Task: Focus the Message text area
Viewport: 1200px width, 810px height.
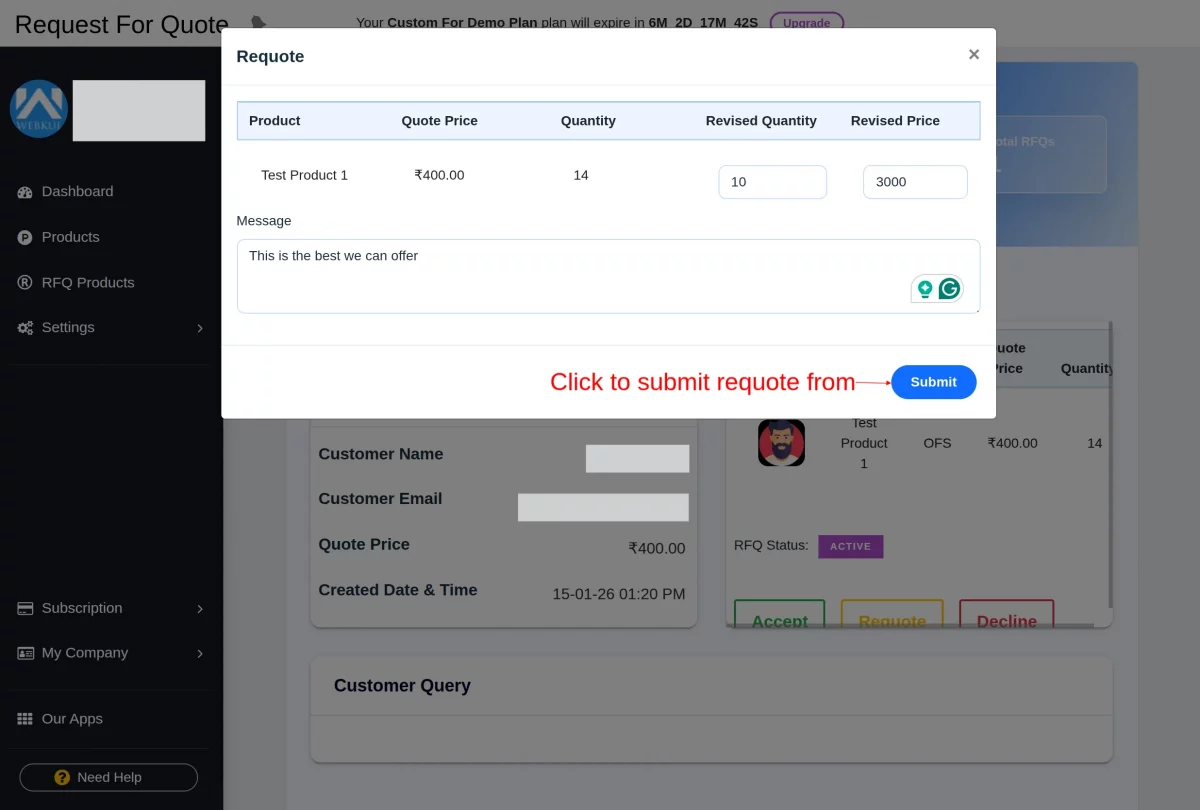Action: coord(608,276)
